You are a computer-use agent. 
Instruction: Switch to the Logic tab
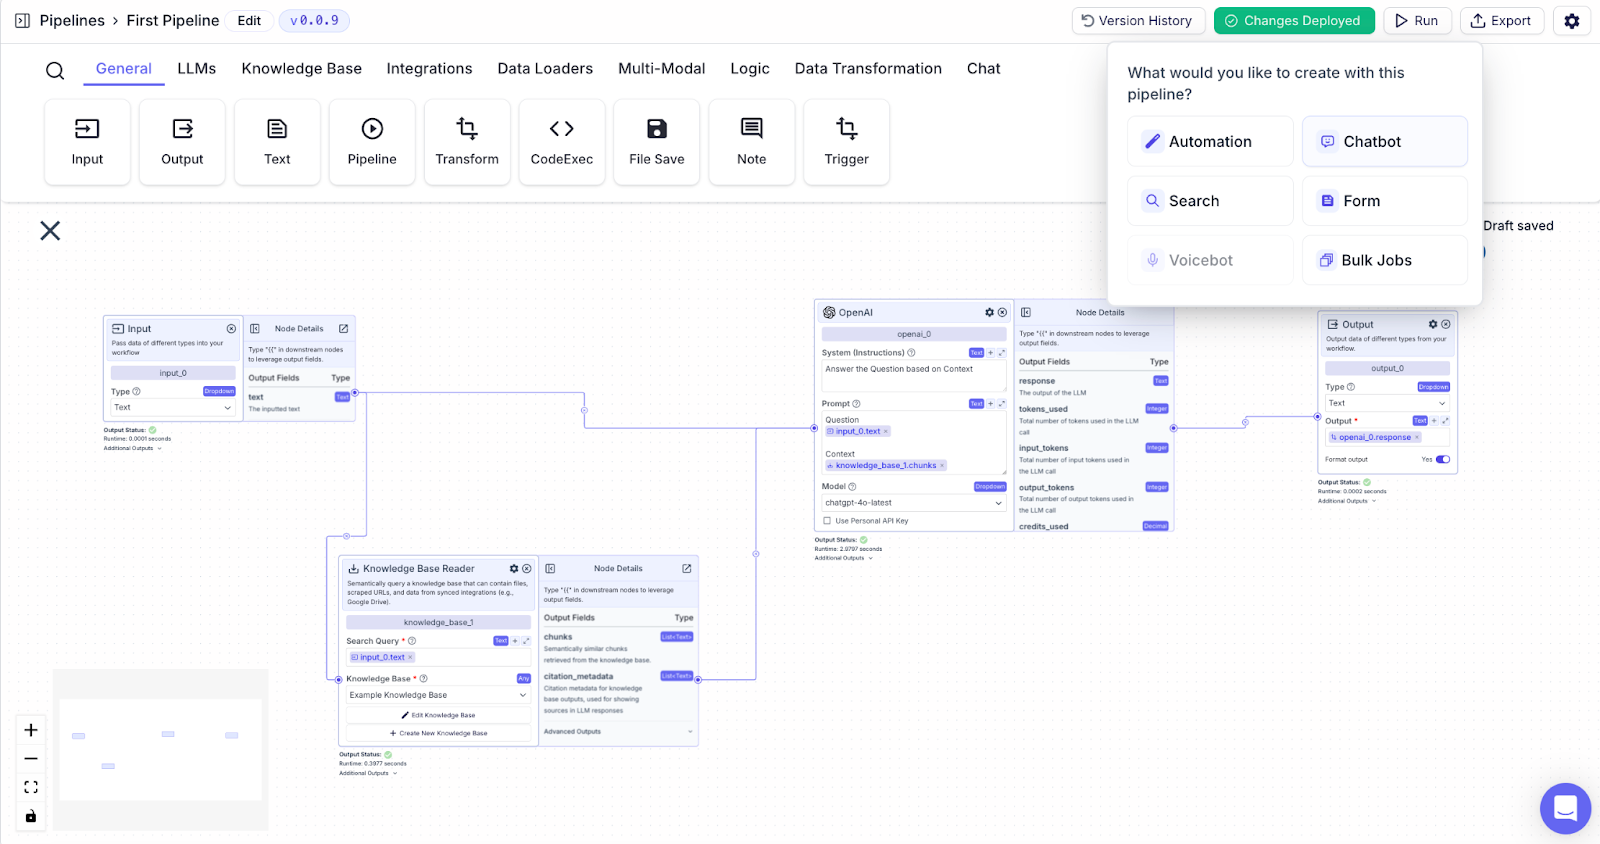(x=750, y=69)
